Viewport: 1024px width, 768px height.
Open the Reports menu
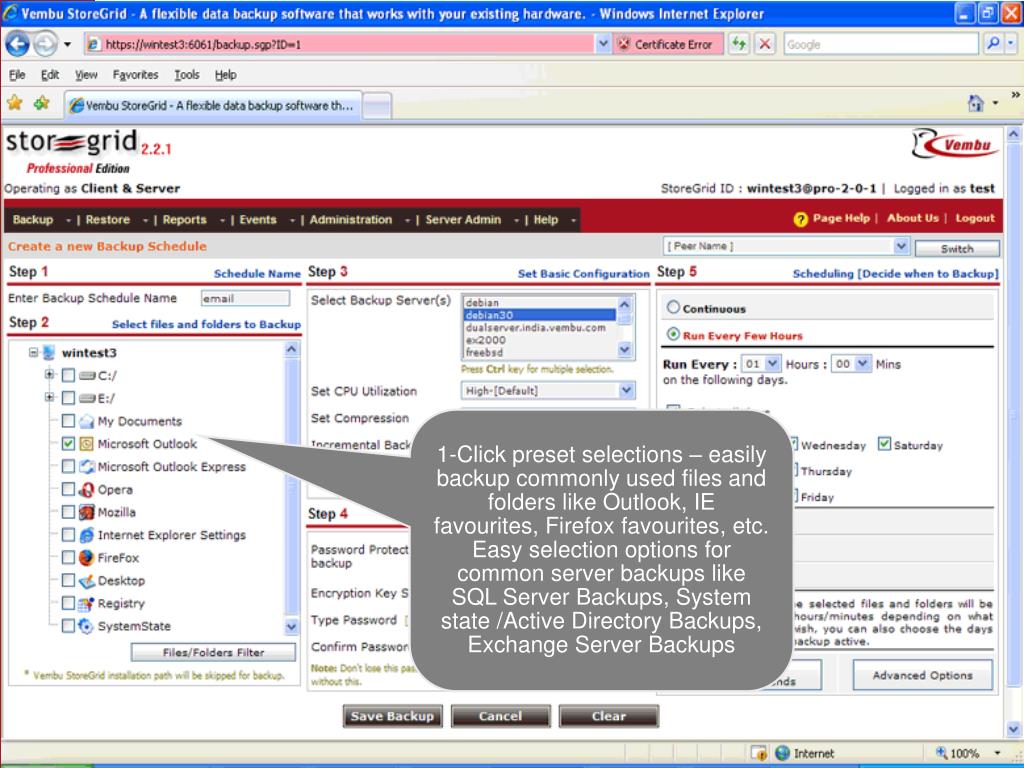tap(184, 220)
